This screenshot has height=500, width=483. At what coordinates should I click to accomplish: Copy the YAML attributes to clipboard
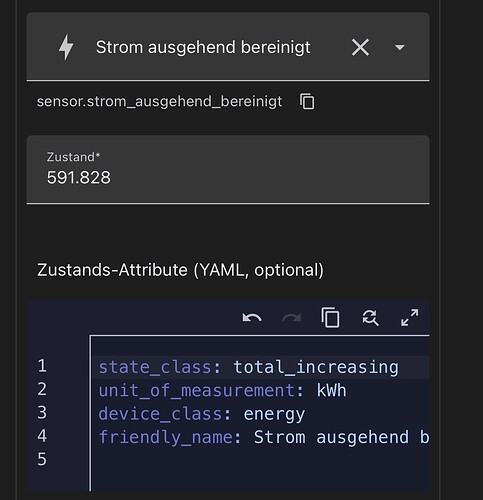[x=330, y=318]
